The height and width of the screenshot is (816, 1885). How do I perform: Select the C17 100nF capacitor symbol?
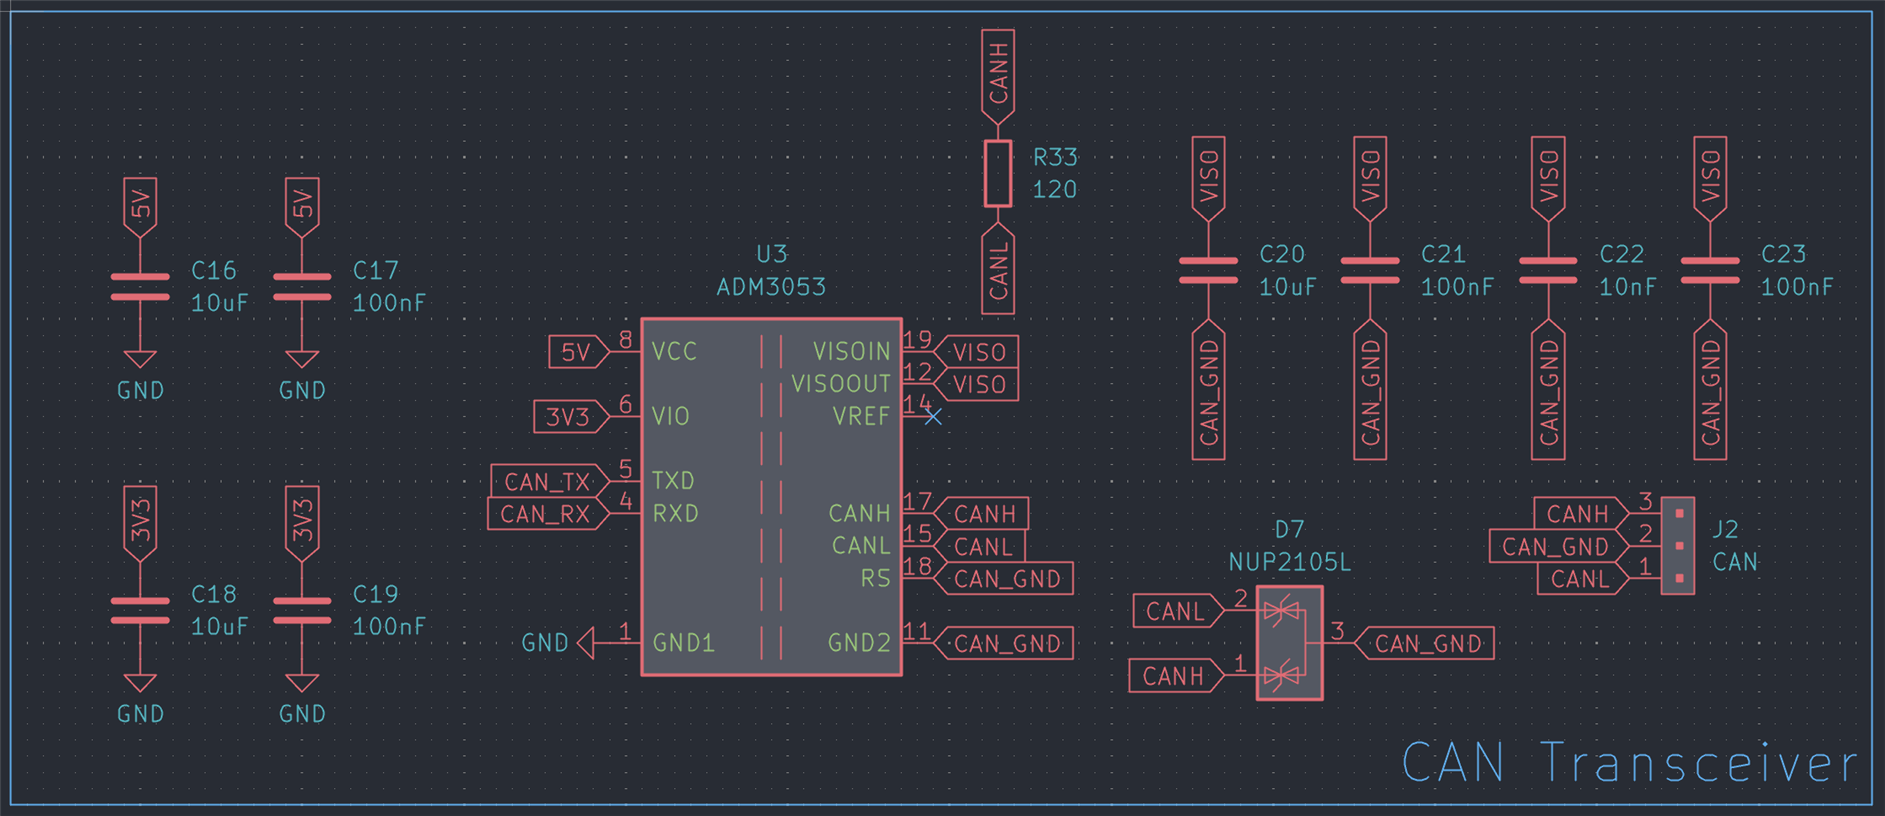(302, 287)
